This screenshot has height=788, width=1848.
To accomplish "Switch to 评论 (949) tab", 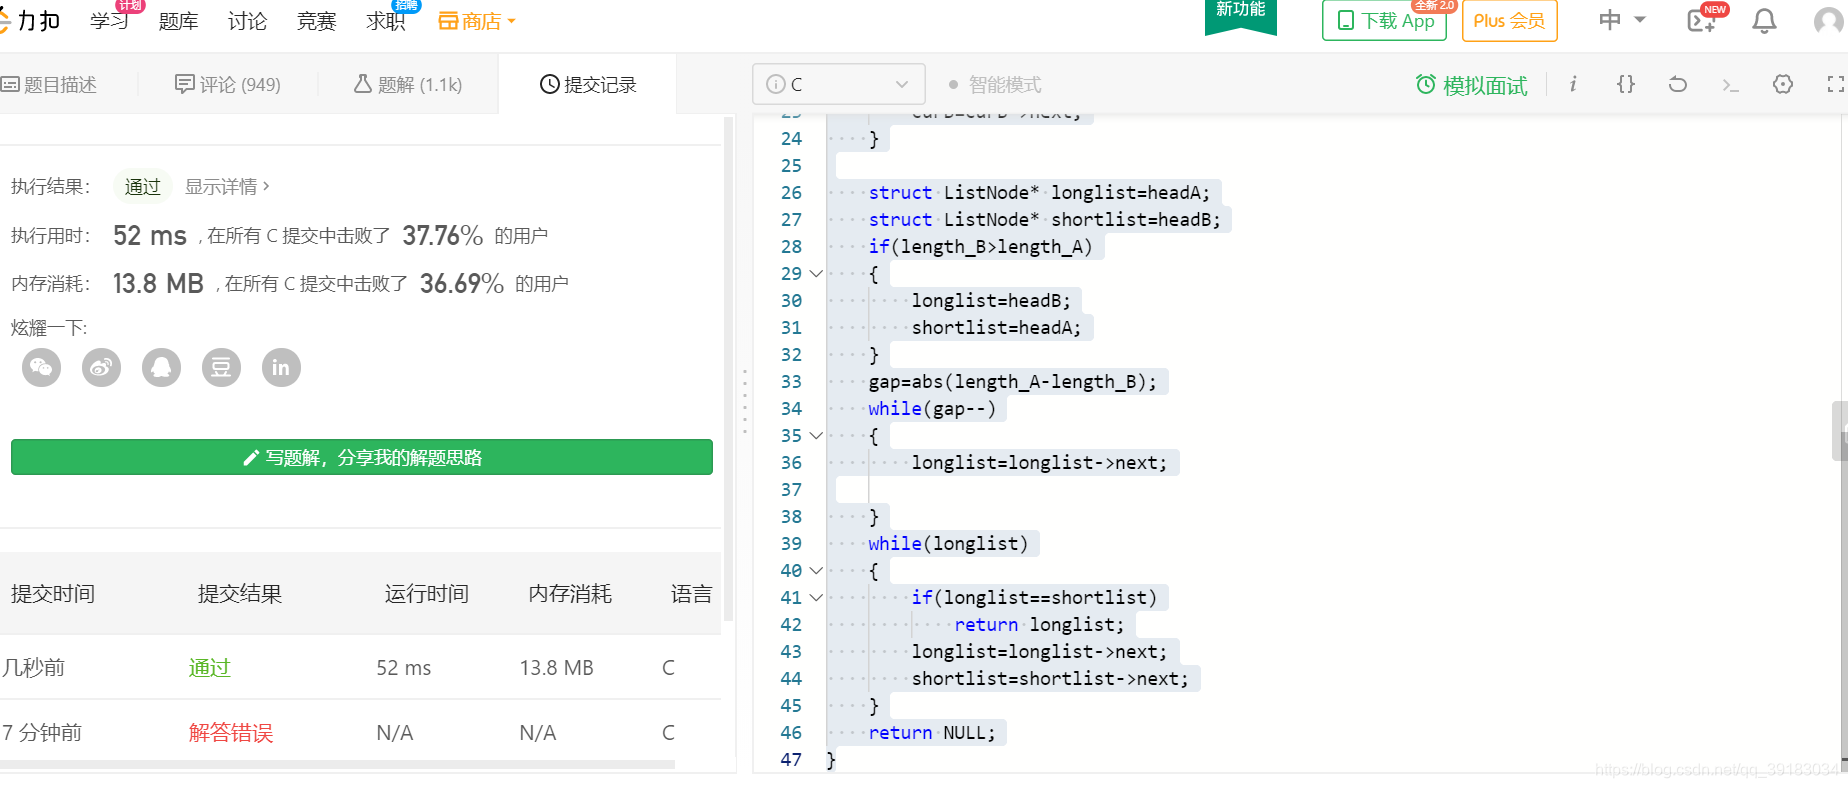I will click(228, 85).
